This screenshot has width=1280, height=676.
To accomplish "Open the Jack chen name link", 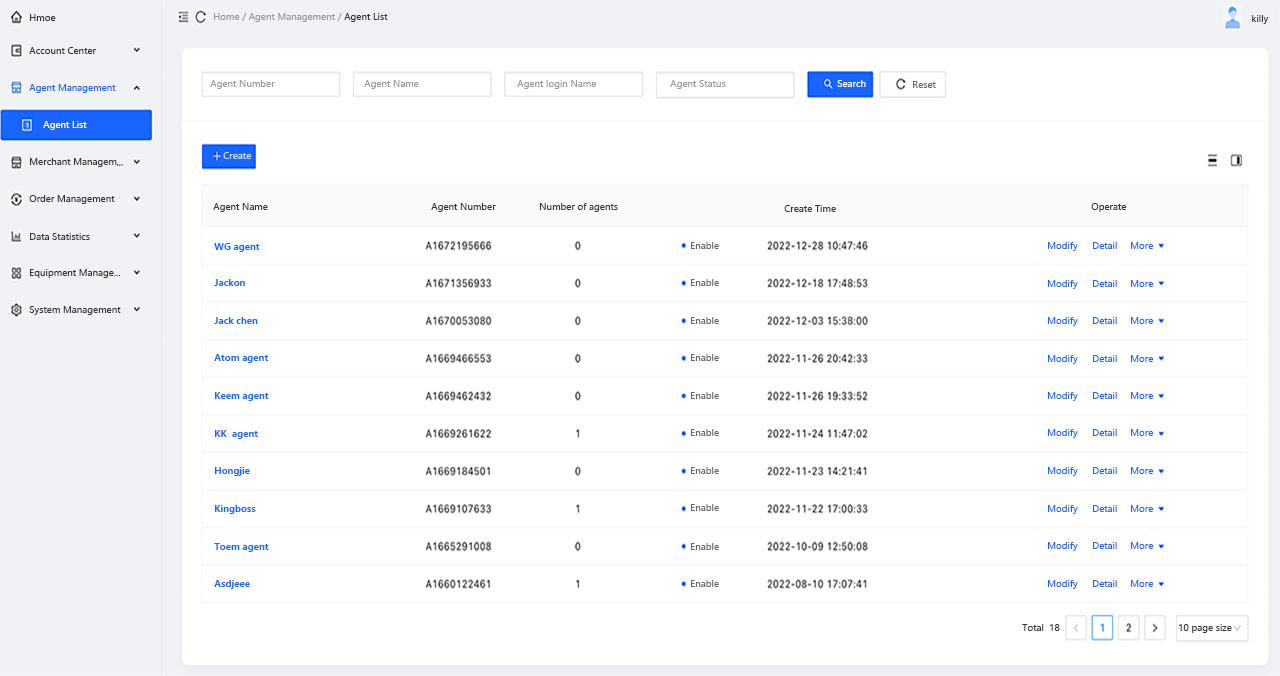I will tap(236, 321).
